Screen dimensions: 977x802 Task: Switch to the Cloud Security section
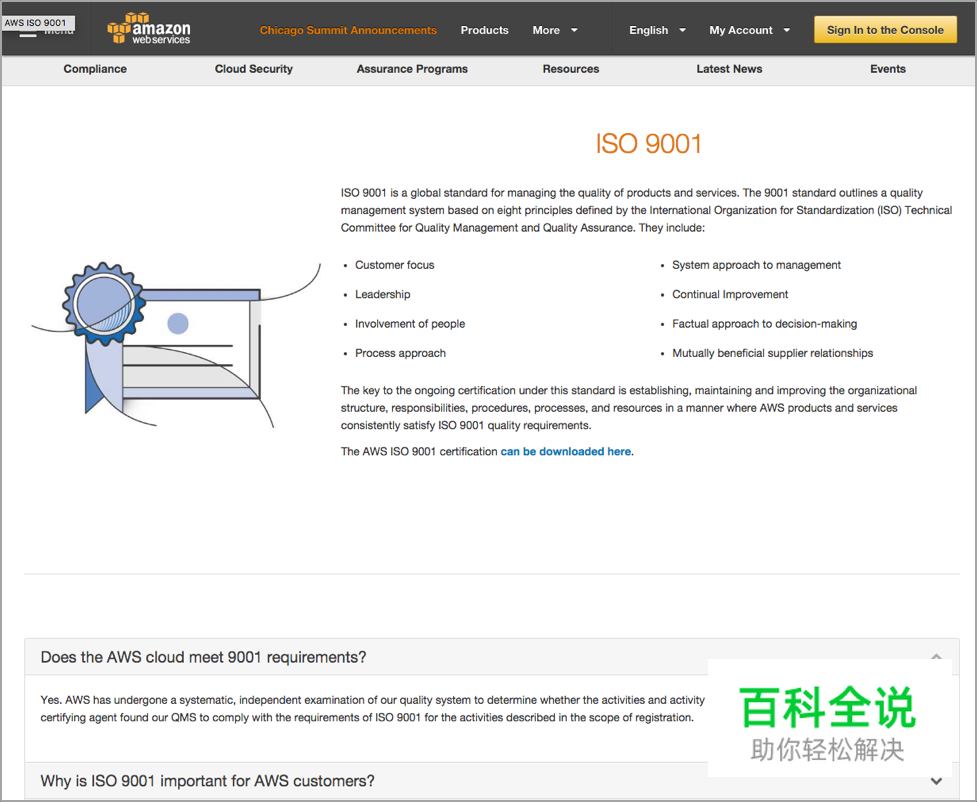tap(253, 69)
